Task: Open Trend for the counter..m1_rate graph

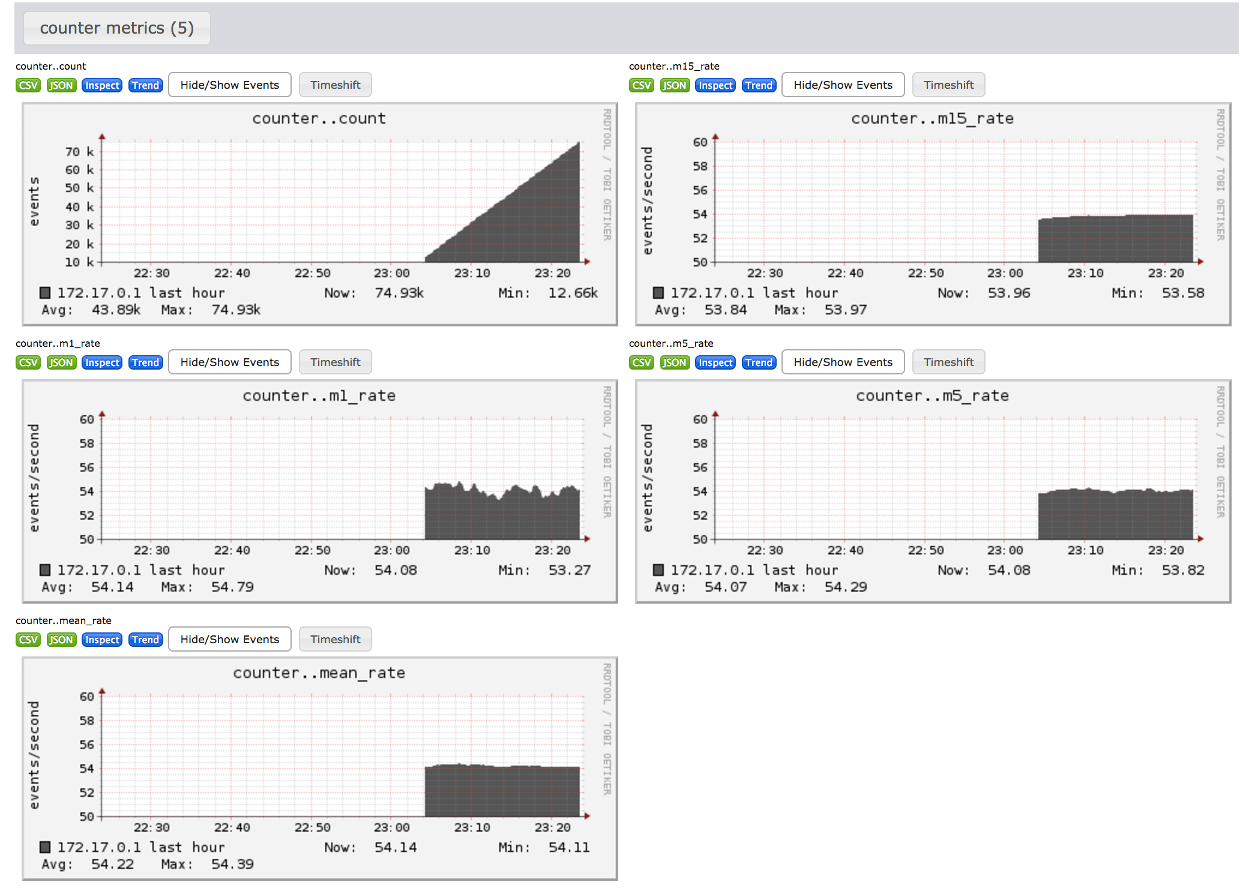Action: 145,362
